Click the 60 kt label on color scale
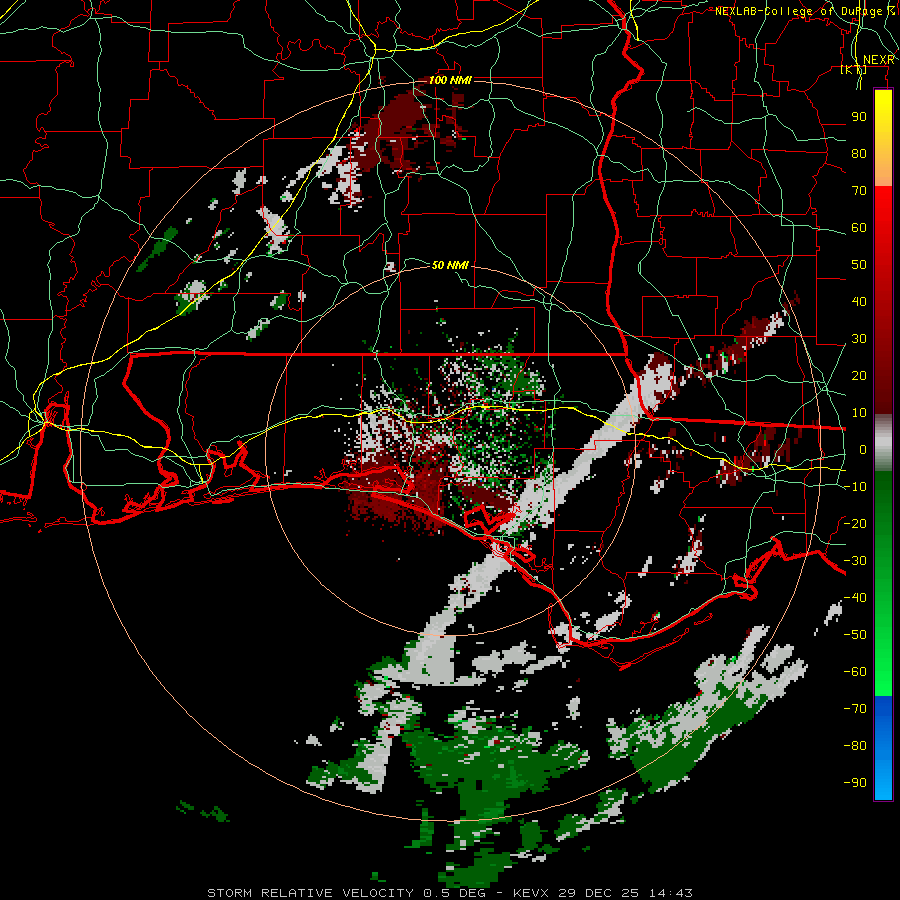The width and height of the screenshot is (900, 900). [x=859, y=227]
